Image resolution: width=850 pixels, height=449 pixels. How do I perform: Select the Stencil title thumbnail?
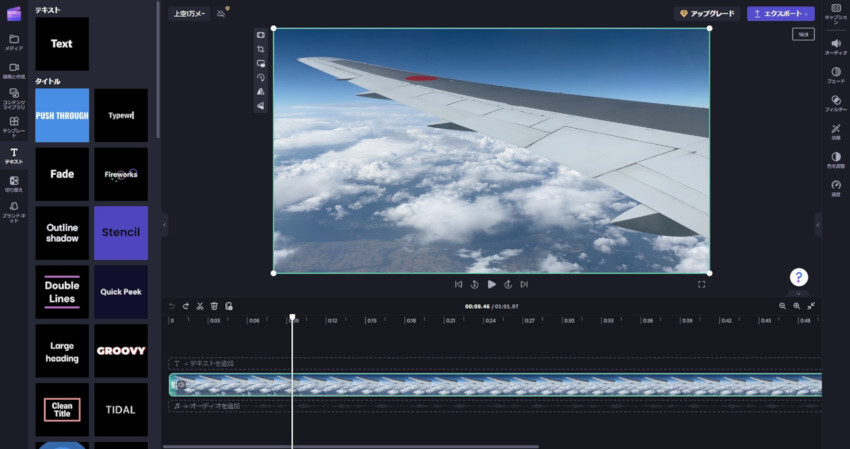tap(121, 232)
